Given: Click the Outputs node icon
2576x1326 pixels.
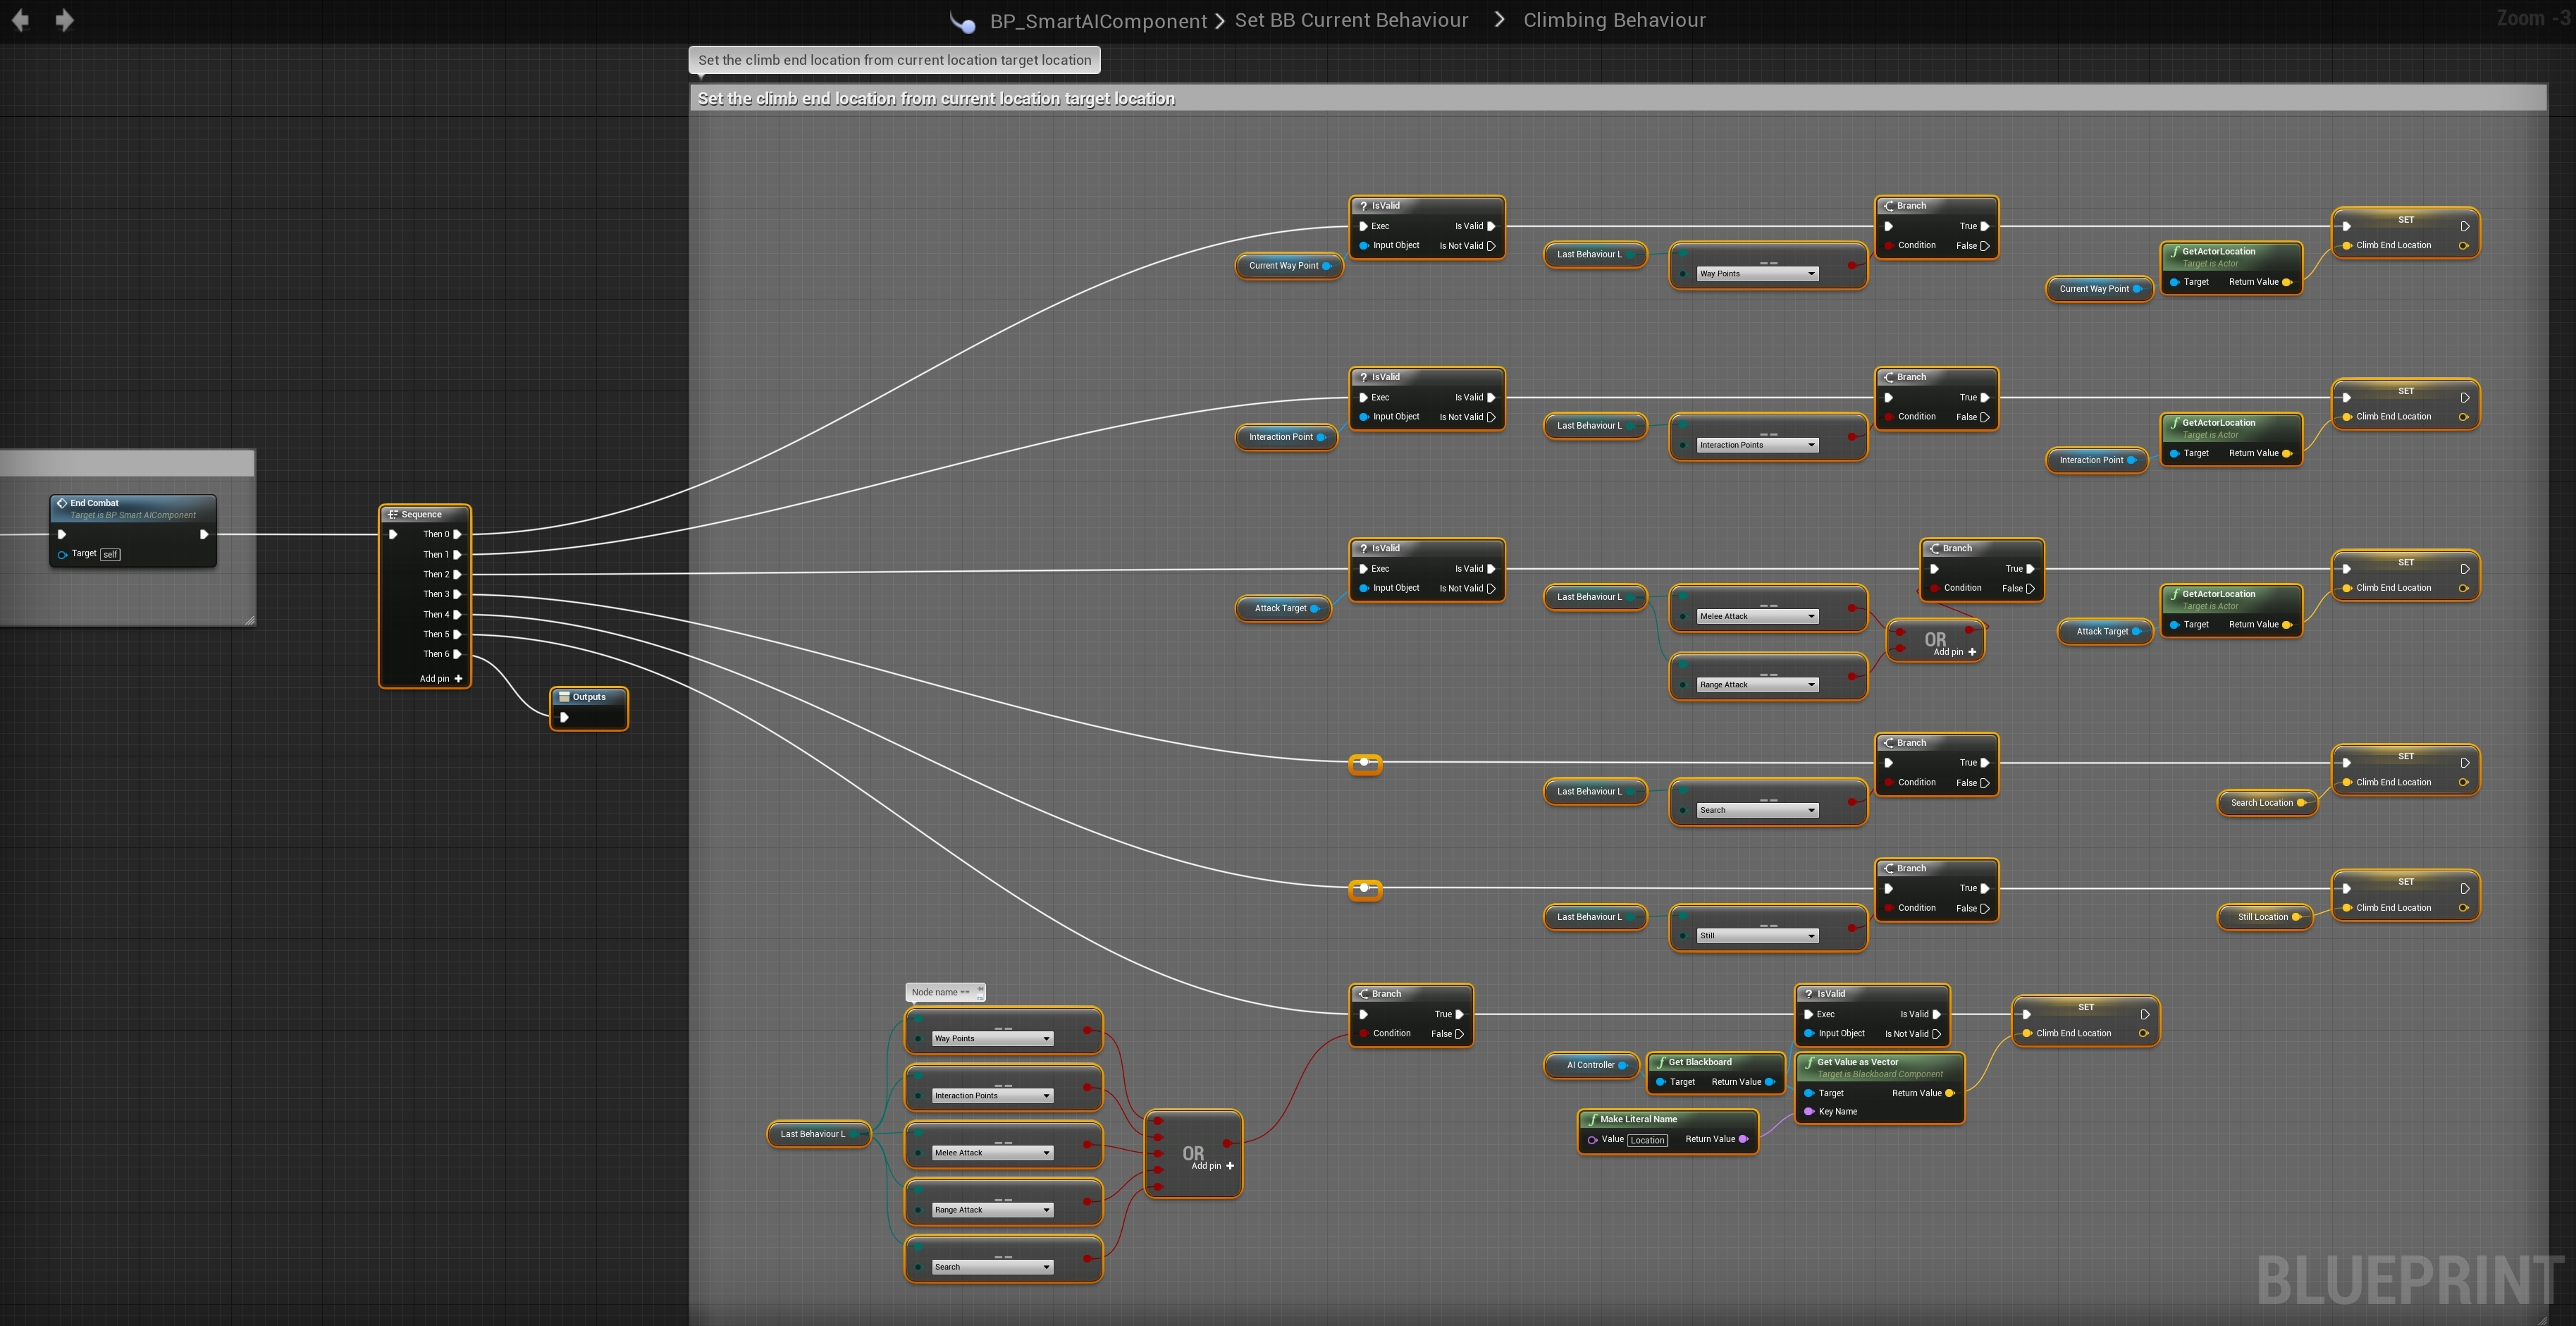Looking at the screenshot, I should tap(564, 697).
